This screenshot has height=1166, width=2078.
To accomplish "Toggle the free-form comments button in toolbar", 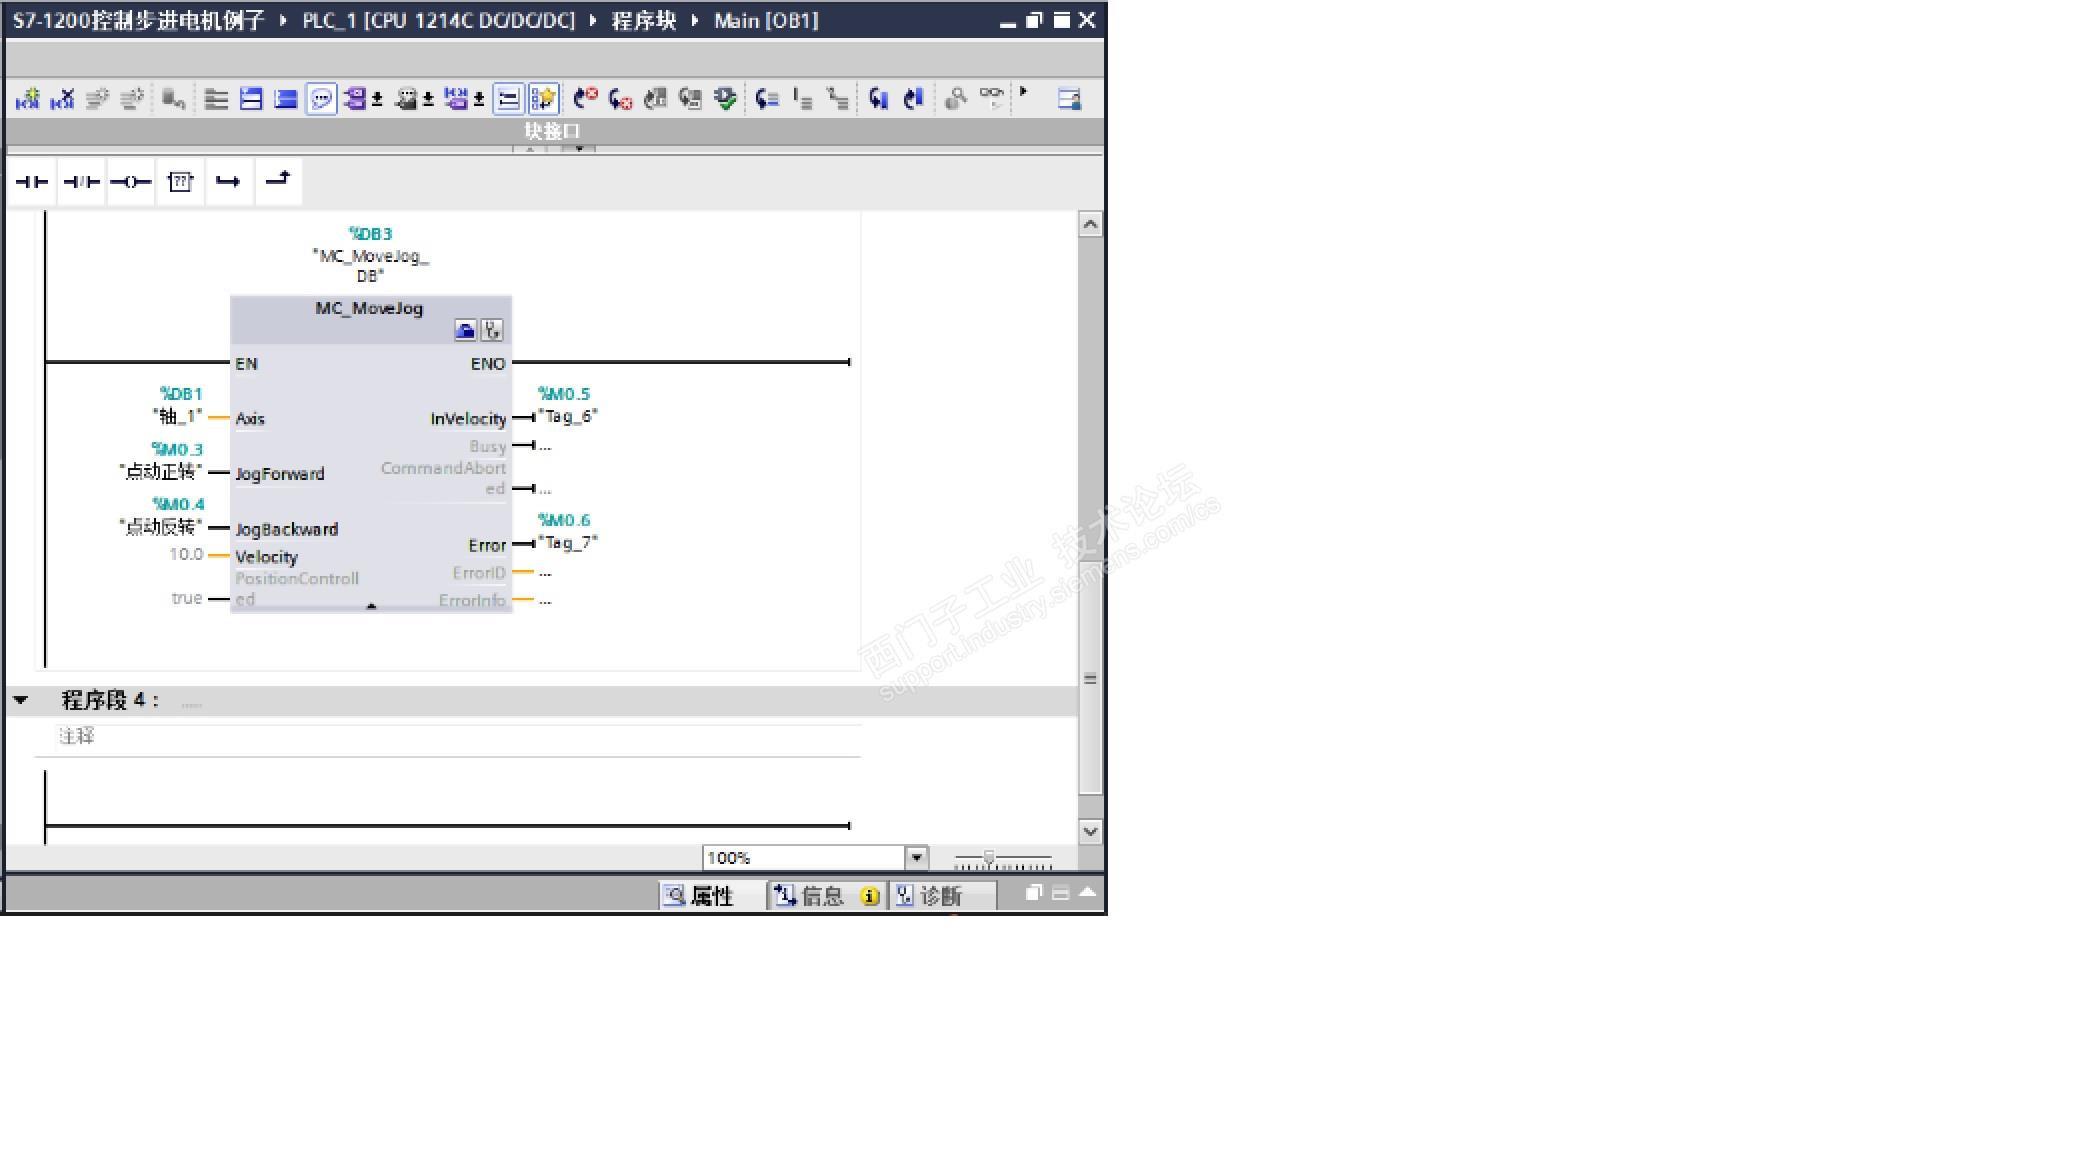I will (x=321, y=98).
